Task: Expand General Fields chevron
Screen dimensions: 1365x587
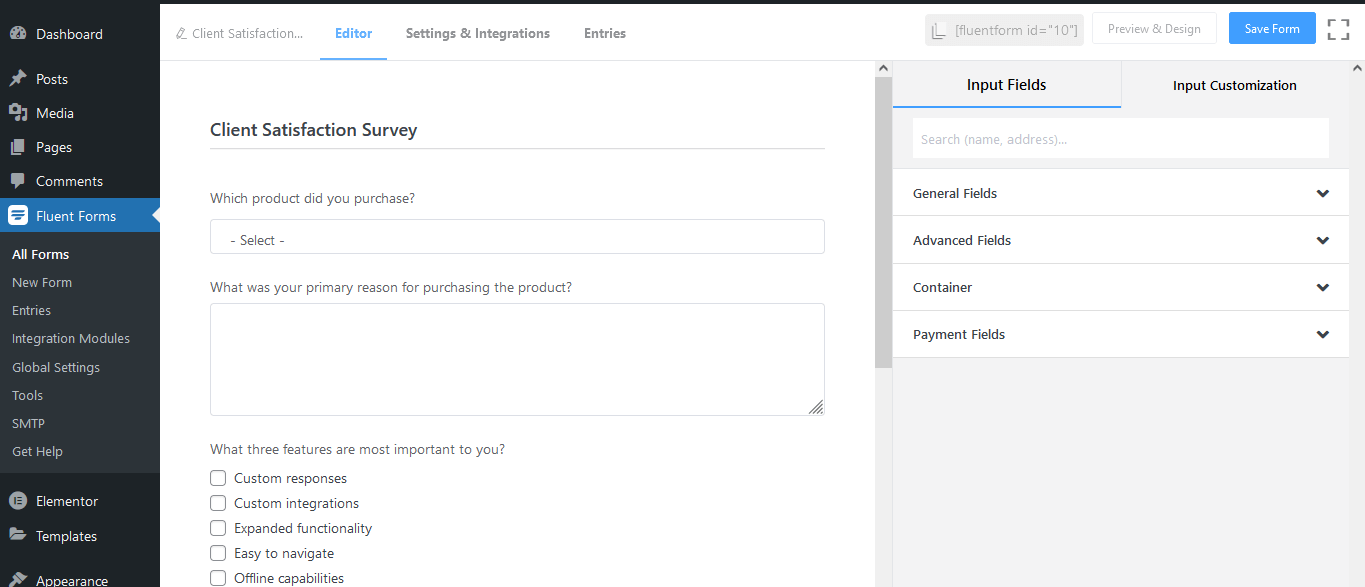Action: pos(1323,193)
